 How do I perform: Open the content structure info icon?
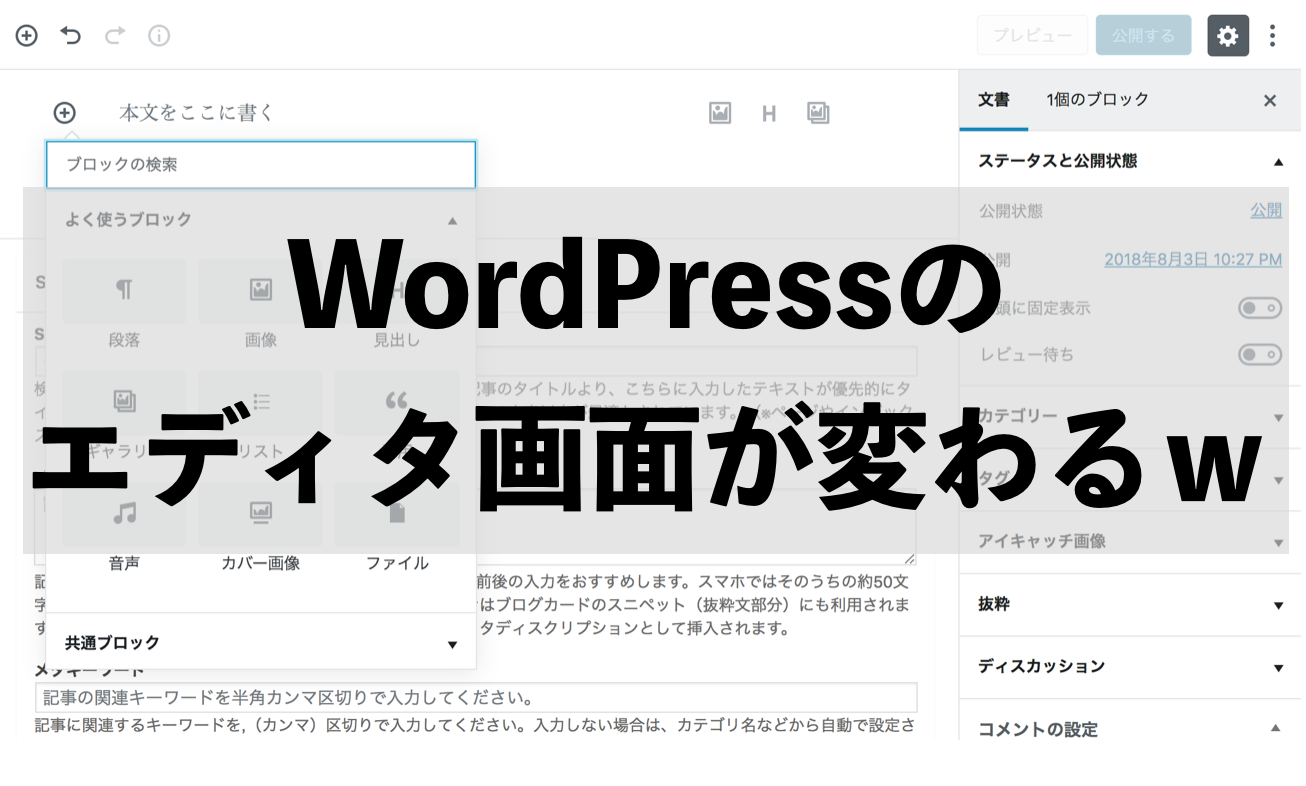click(159, 36)
